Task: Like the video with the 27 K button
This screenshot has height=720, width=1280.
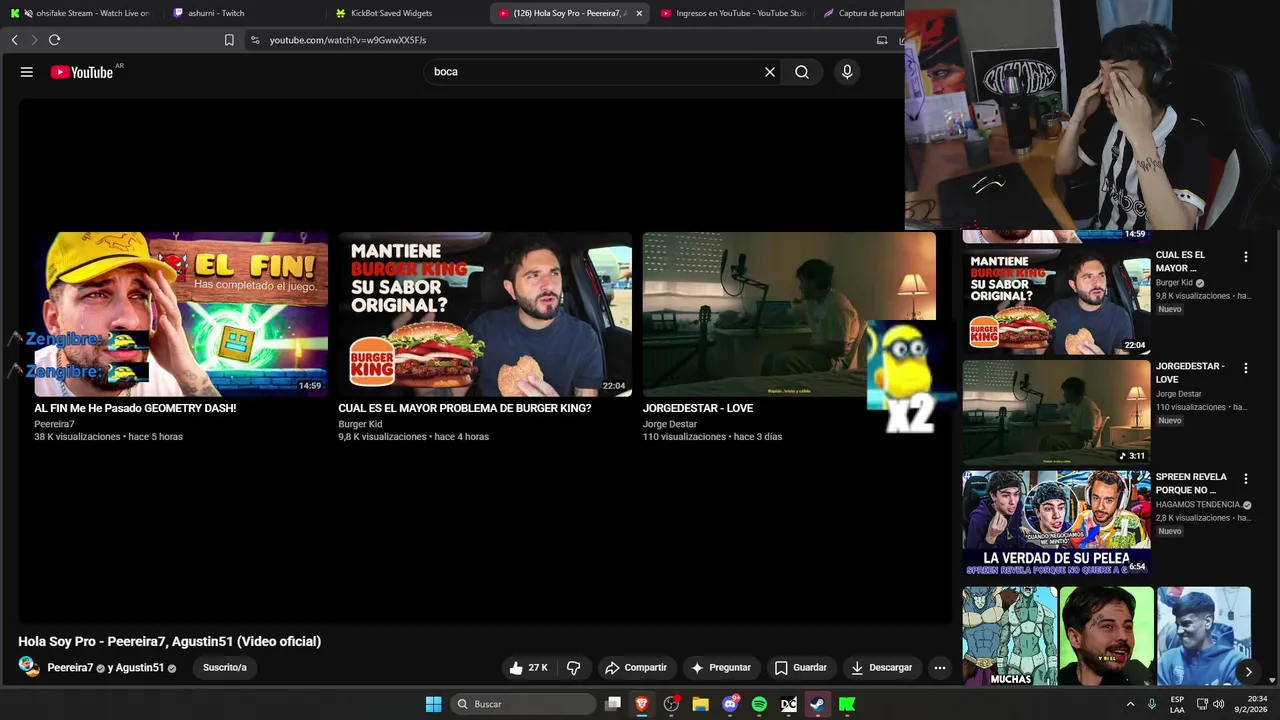Action: click(x=528, y=668)
